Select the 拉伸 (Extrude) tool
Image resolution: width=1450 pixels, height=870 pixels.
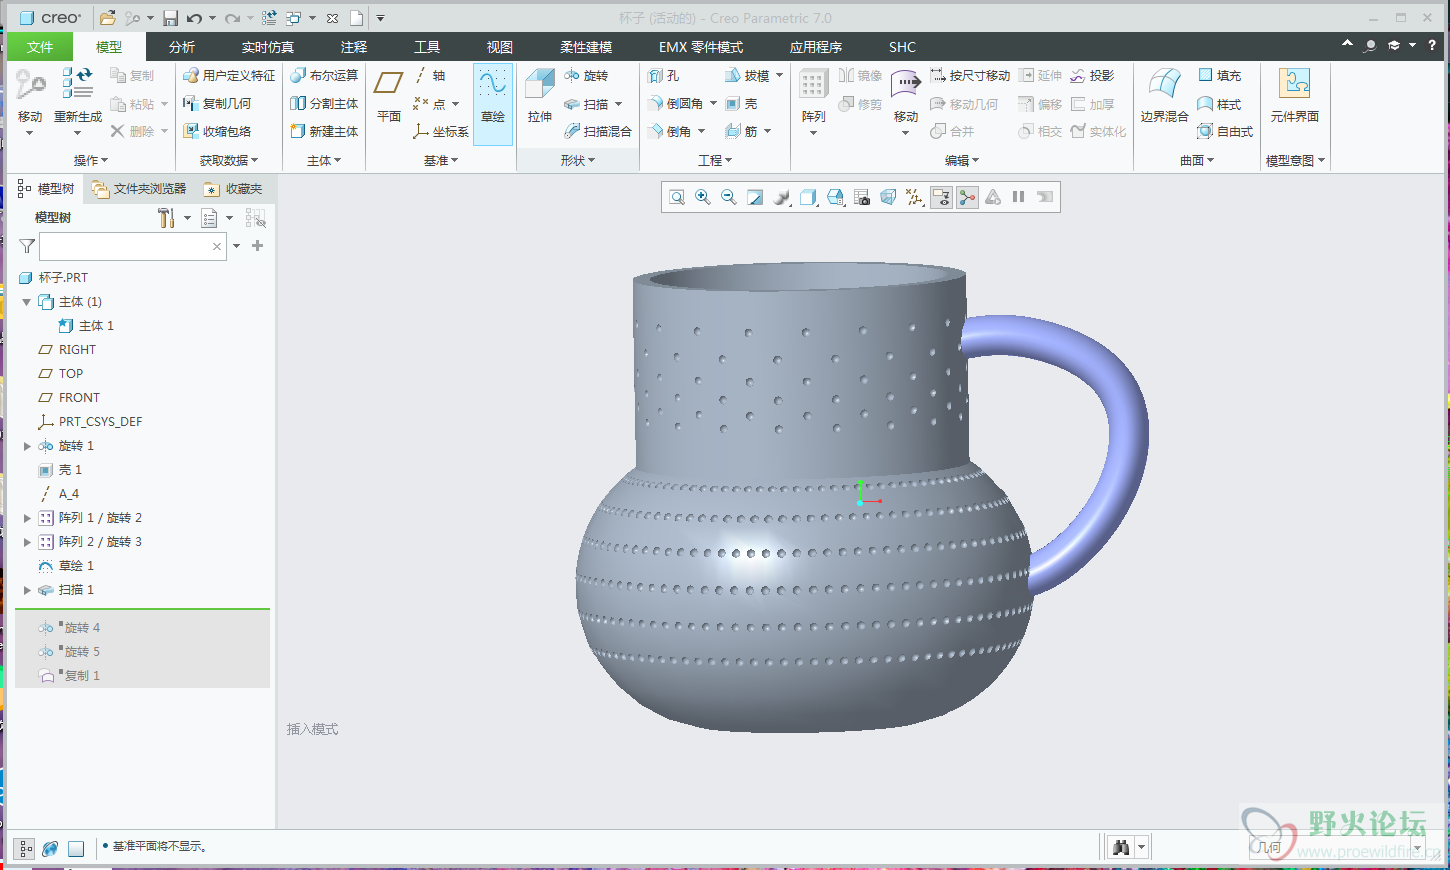tap(540, 96)
